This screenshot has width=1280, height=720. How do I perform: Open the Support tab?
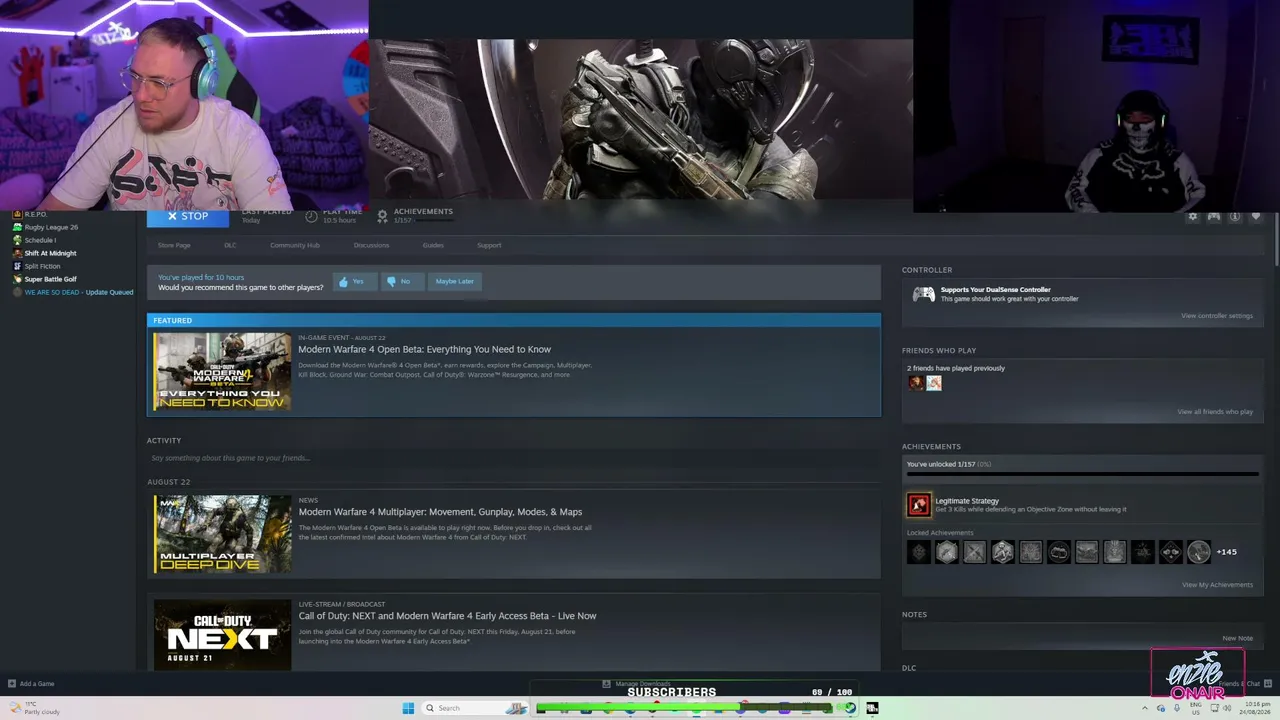tap(489, 245)
